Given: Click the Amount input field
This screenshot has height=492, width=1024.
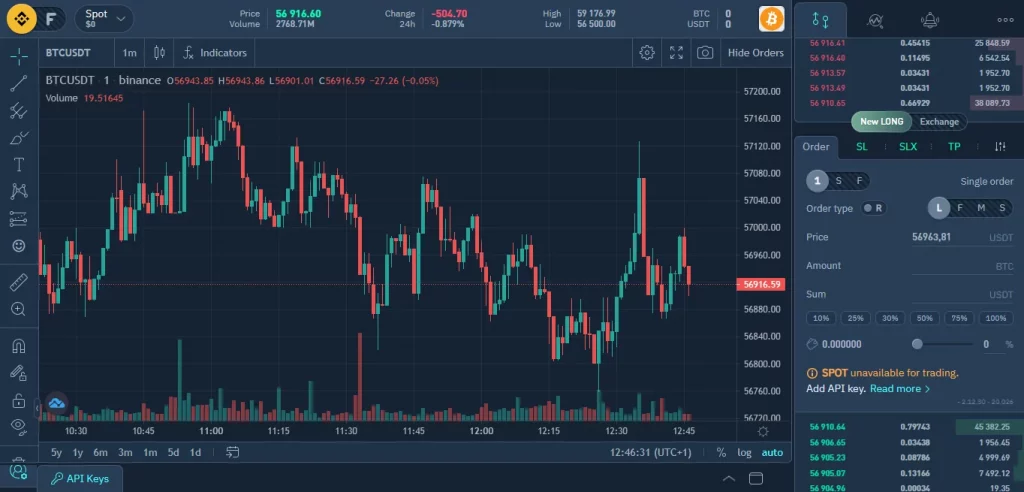Looking at the screenshot, I should coord(963,266).
